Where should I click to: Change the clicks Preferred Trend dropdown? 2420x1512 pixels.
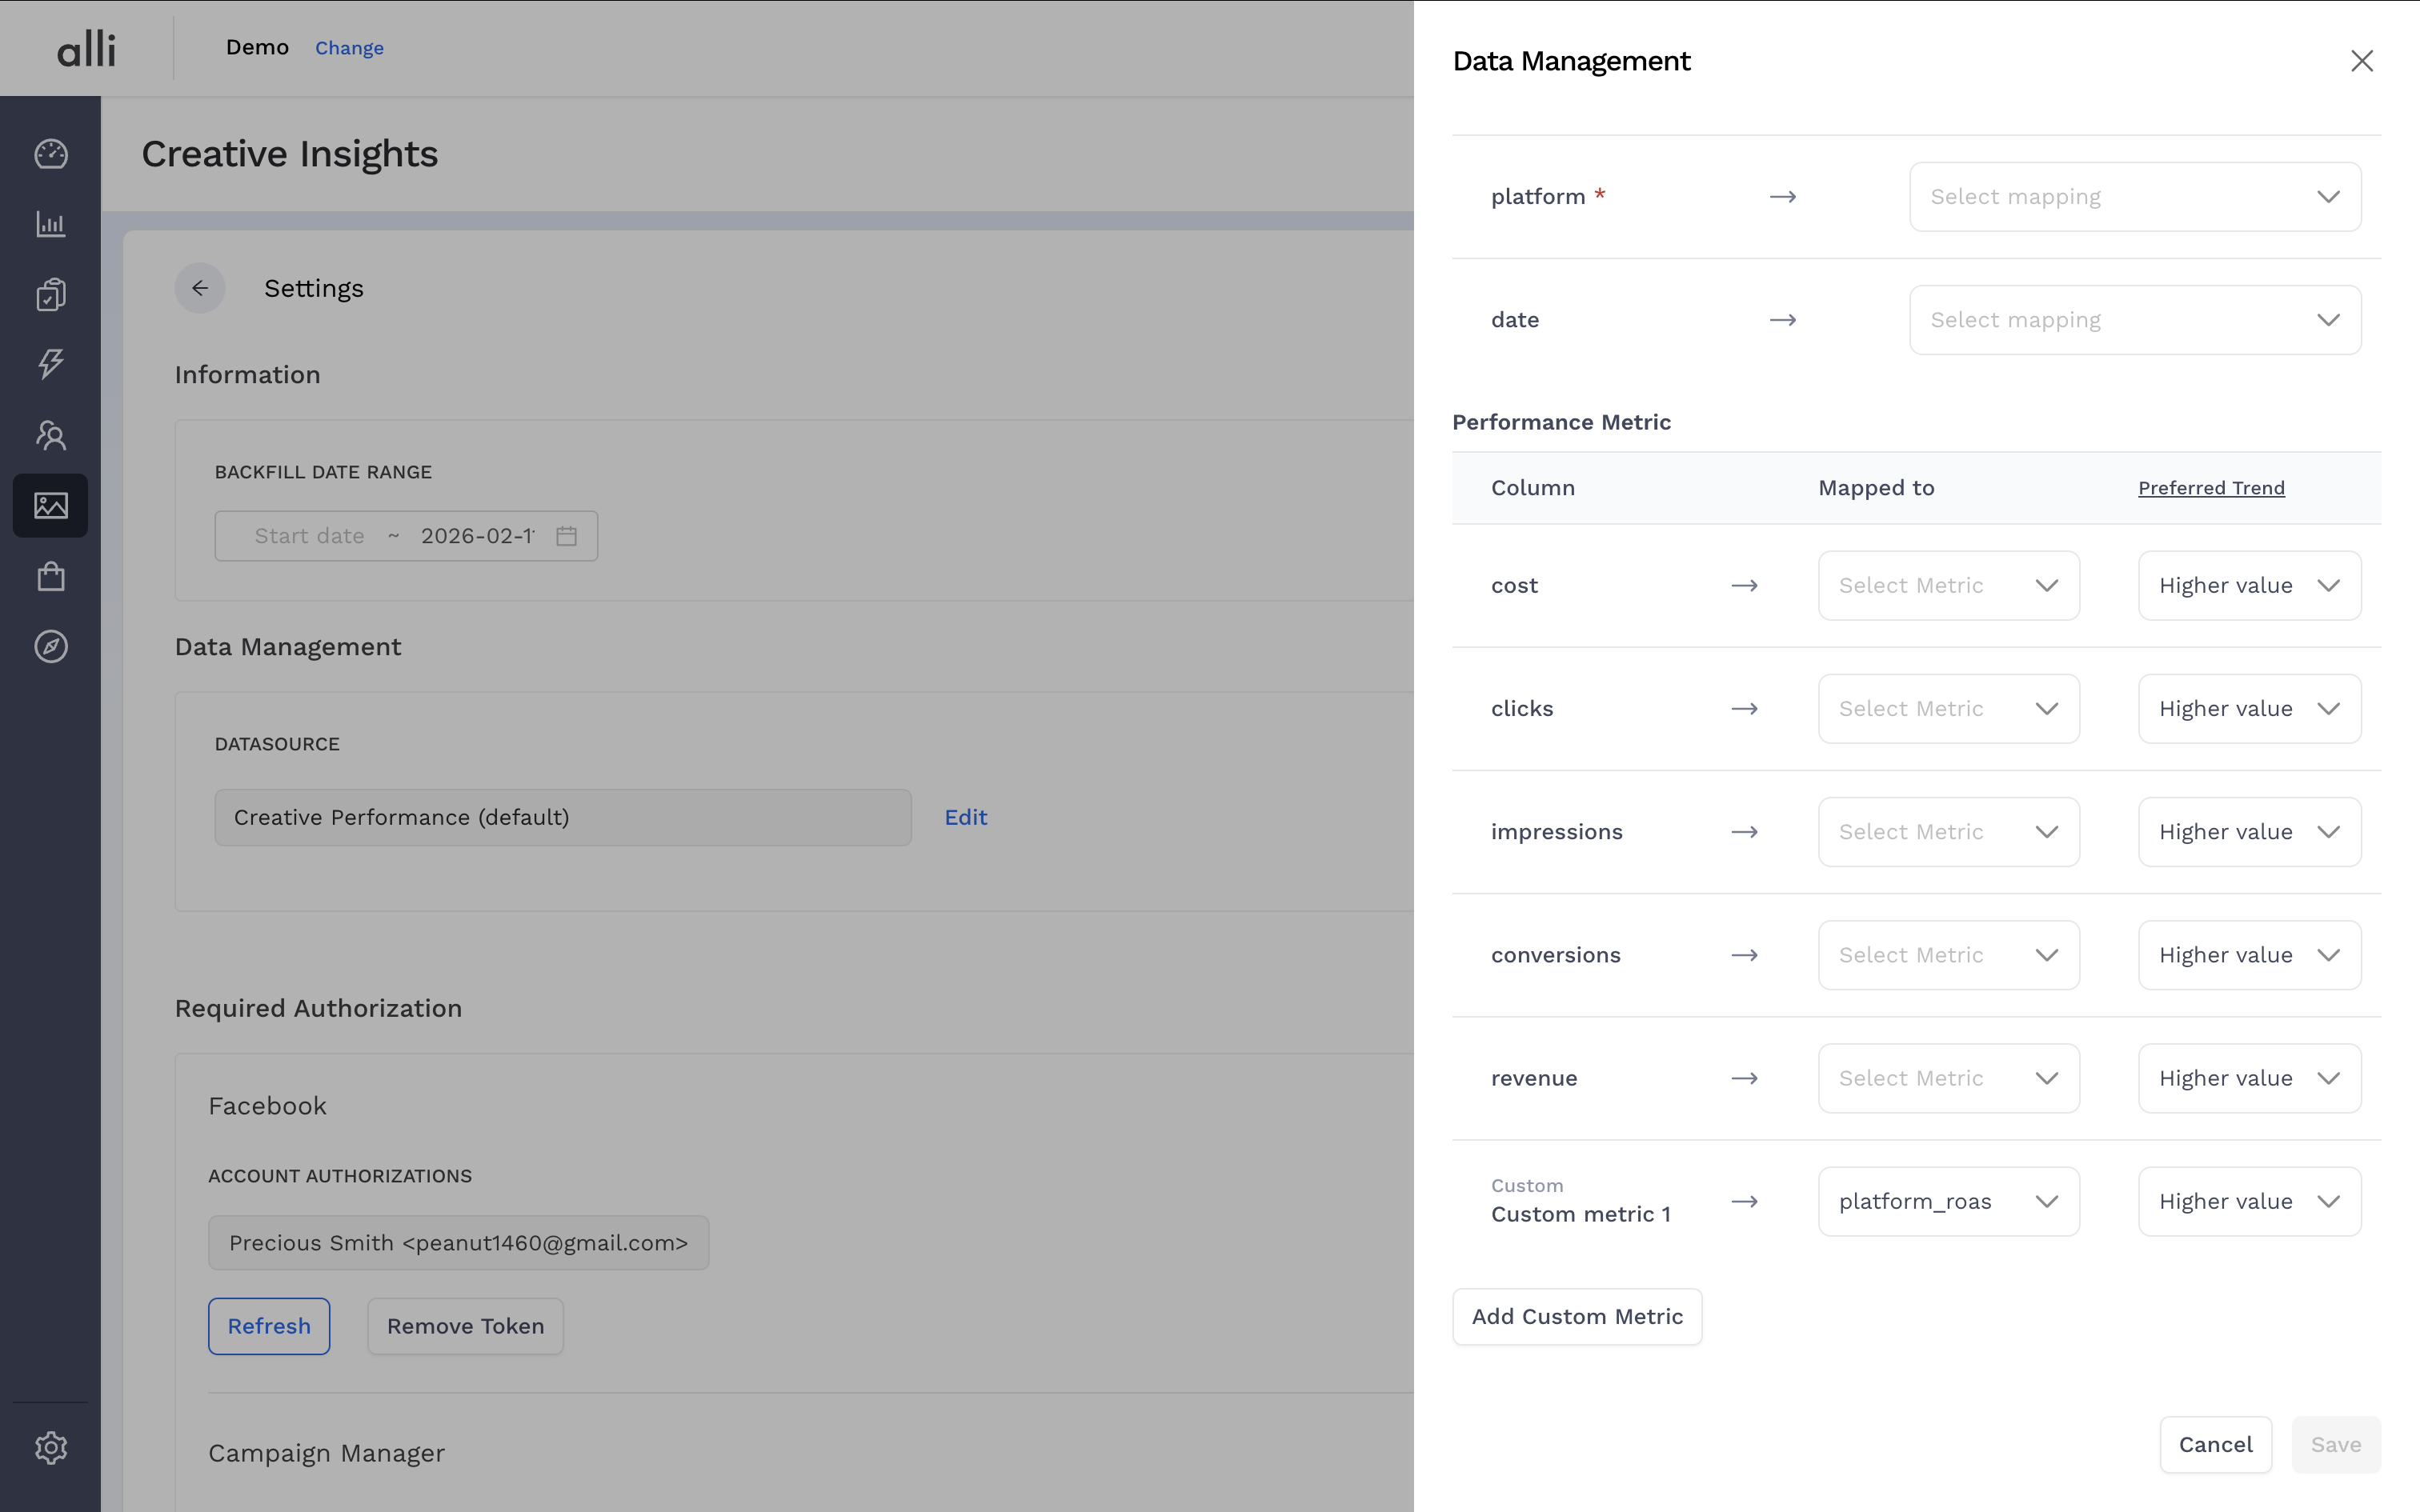(x=2248, y=709)
